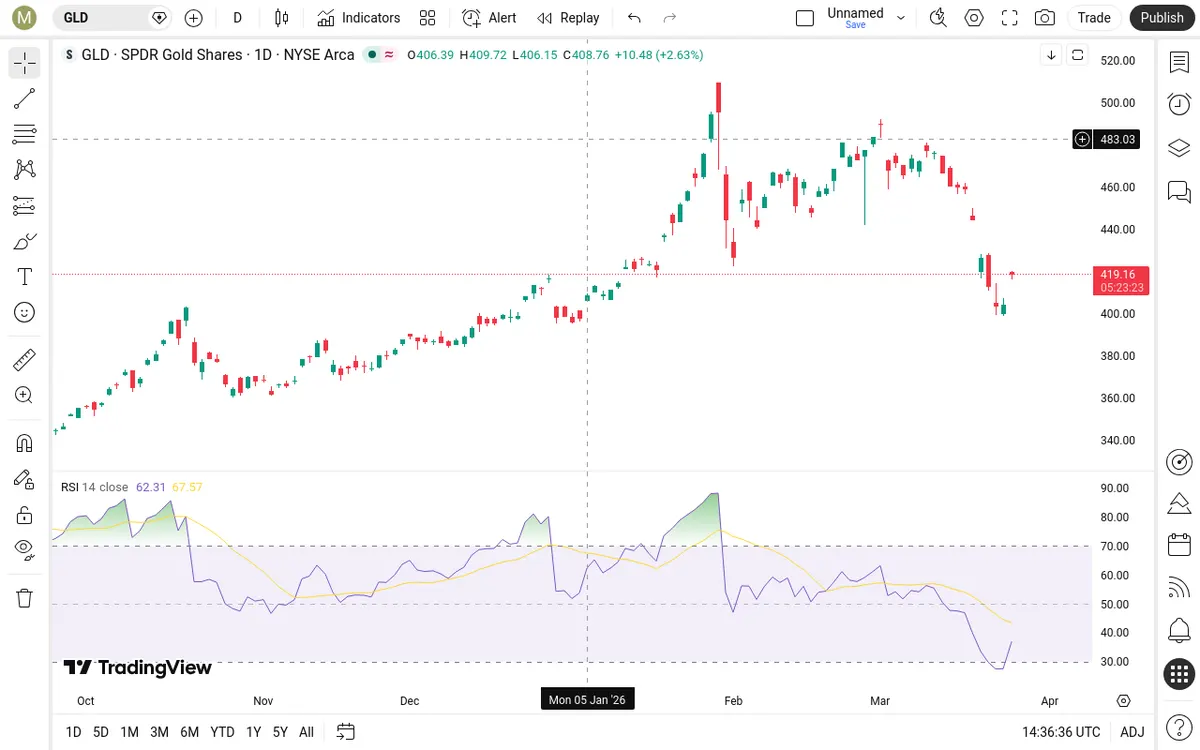Screen dimensions: 1200x750
Task: Take a chart snapshot with camera icon
Action: [1045, 18]
